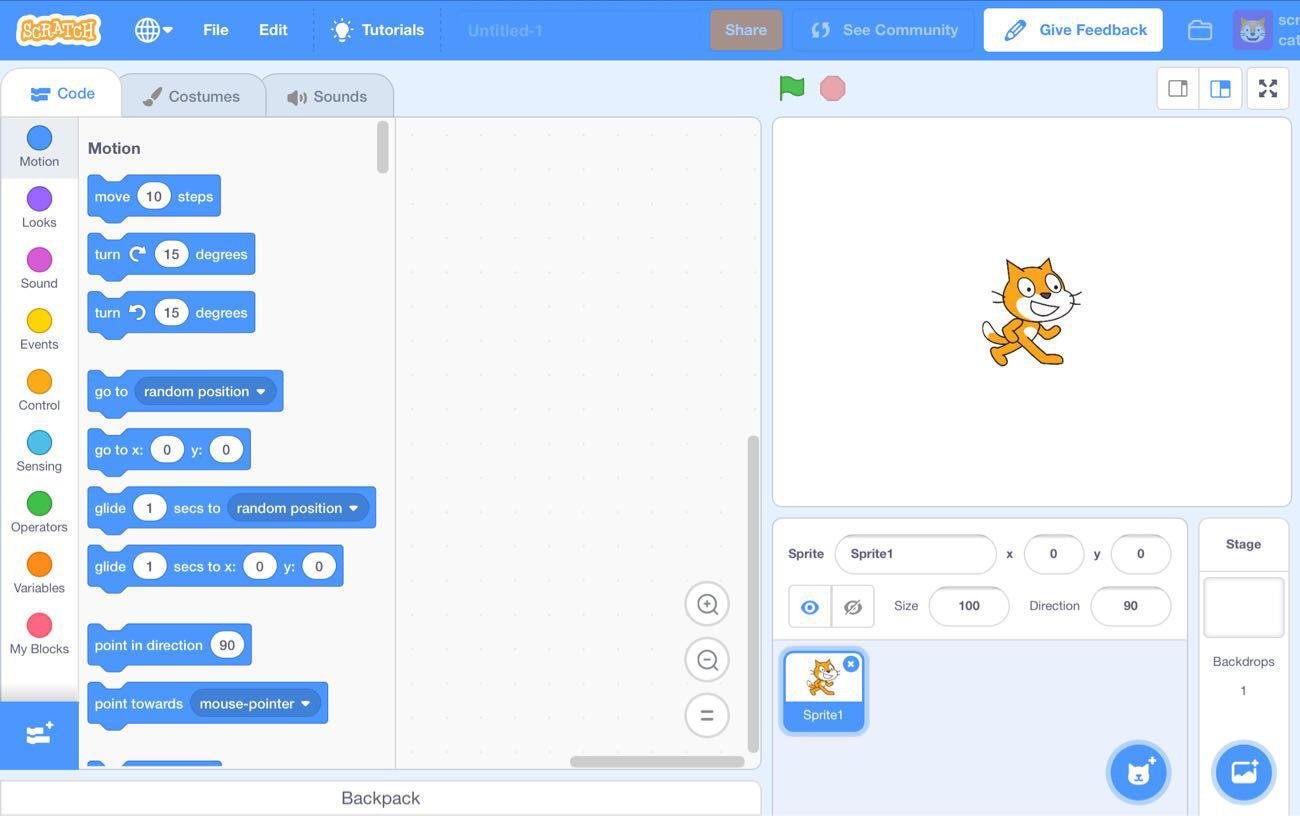1300x816 pixels.
Task: Click the block palette vertical scrollbar
Action: tap(382, 147)
